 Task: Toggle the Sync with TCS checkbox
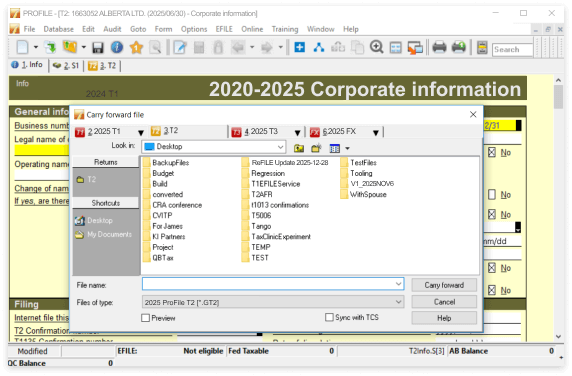coord(329,317)
